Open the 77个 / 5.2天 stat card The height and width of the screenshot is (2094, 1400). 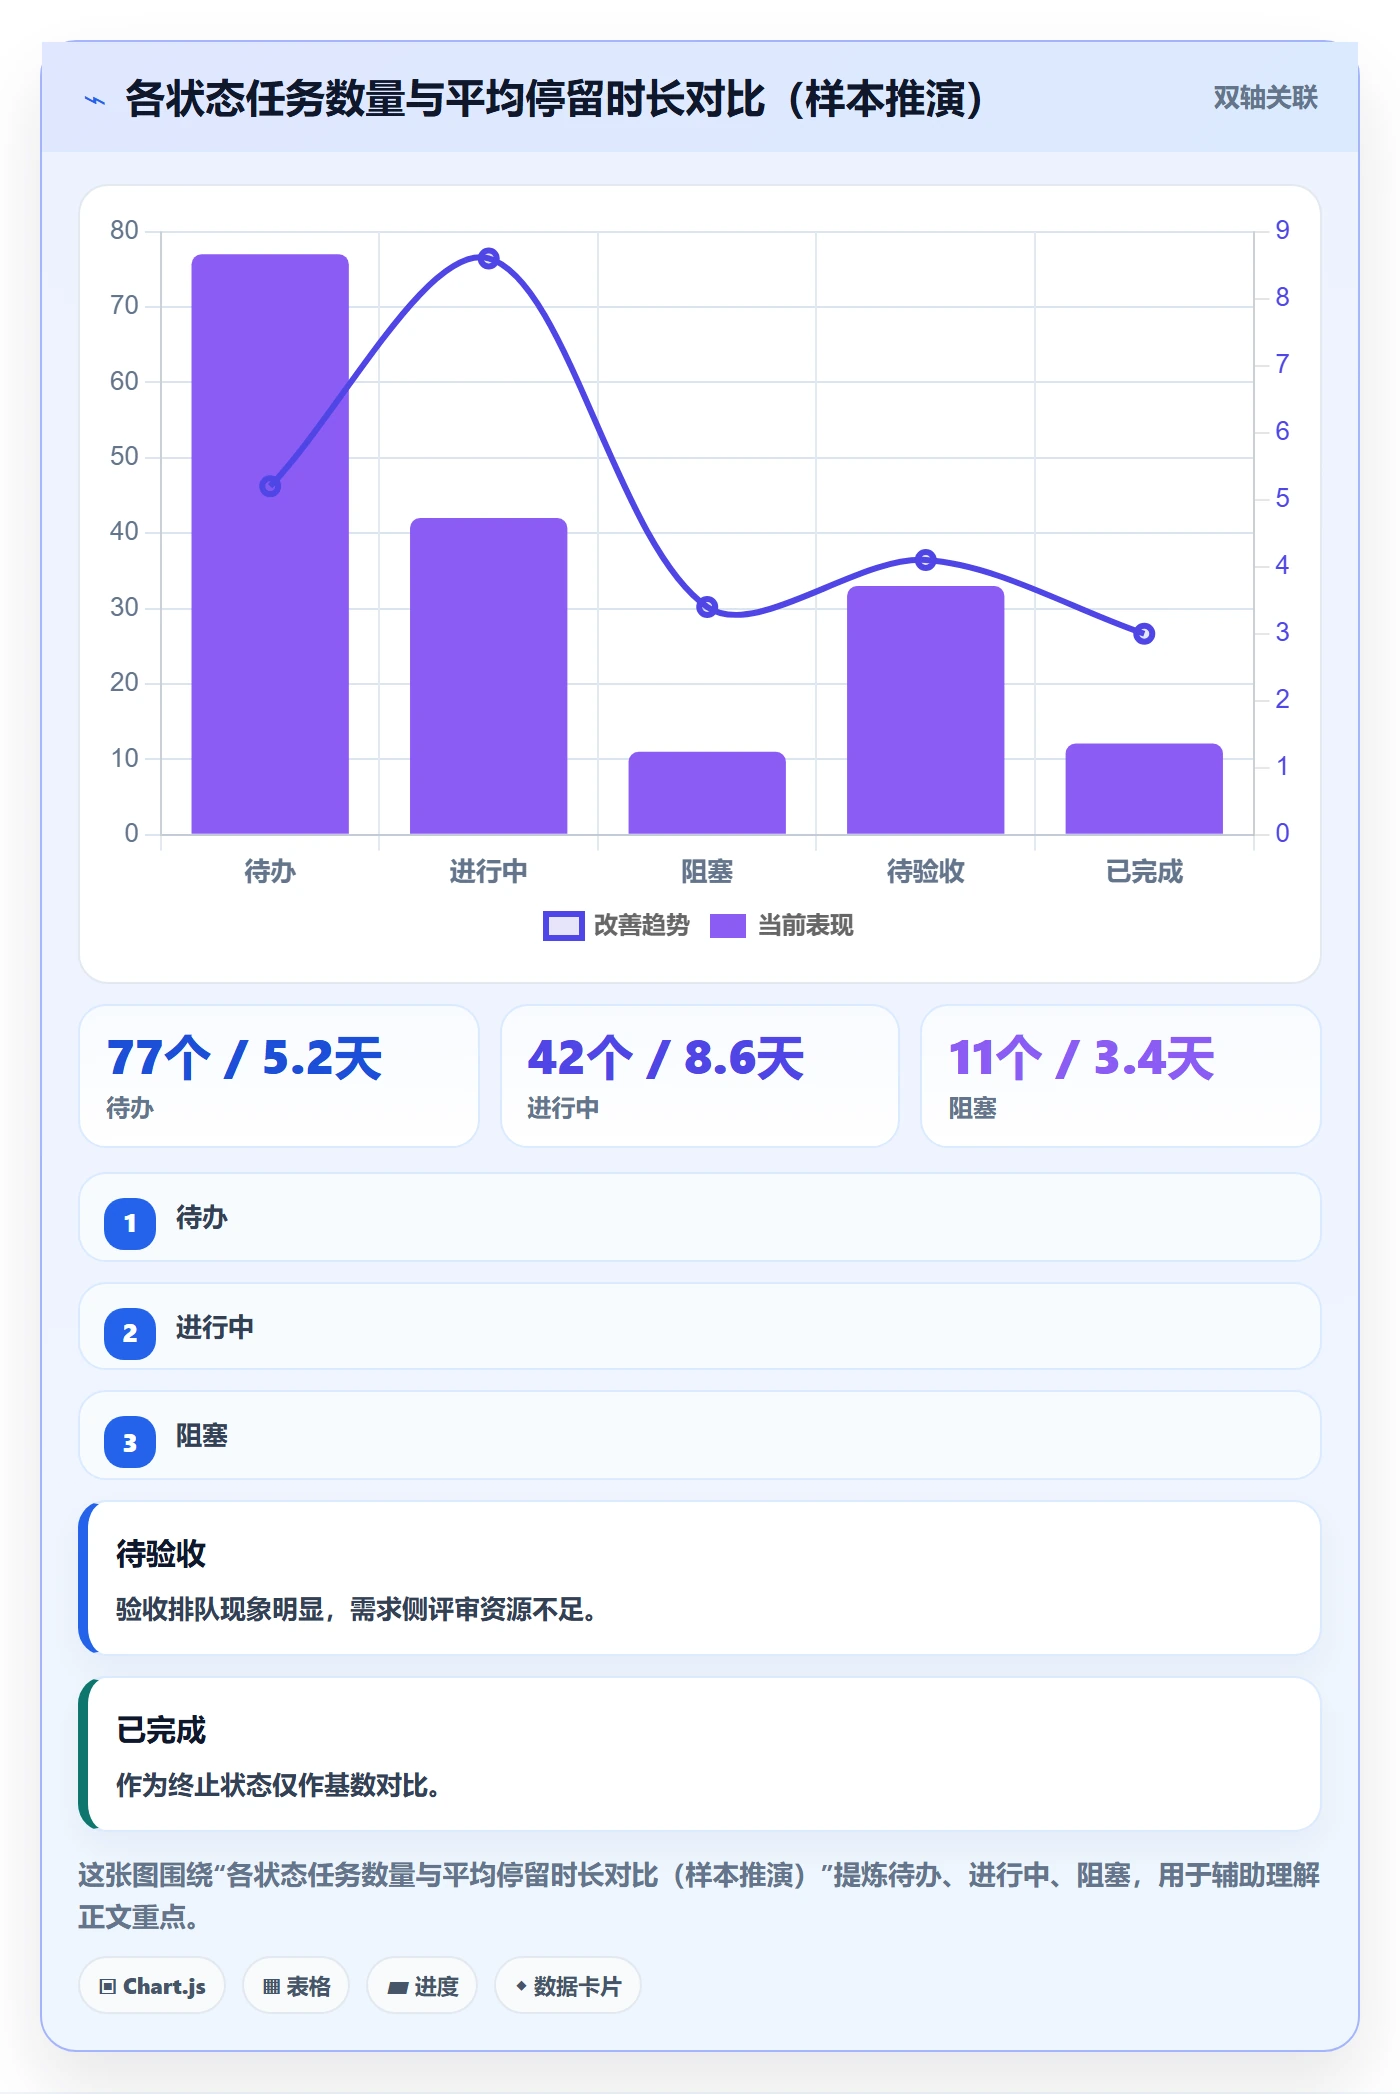coord(279,1076)
